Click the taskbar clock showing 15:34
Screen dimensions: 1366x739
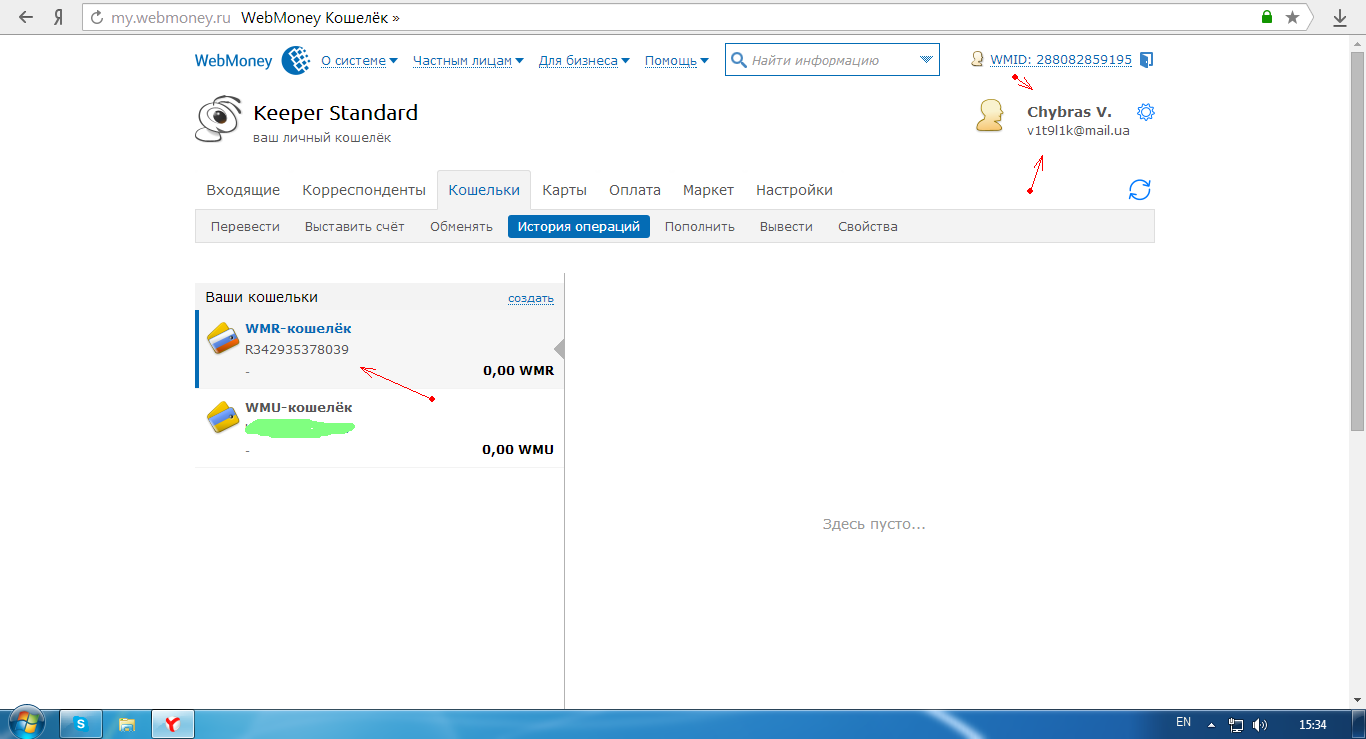[1311, 724]
